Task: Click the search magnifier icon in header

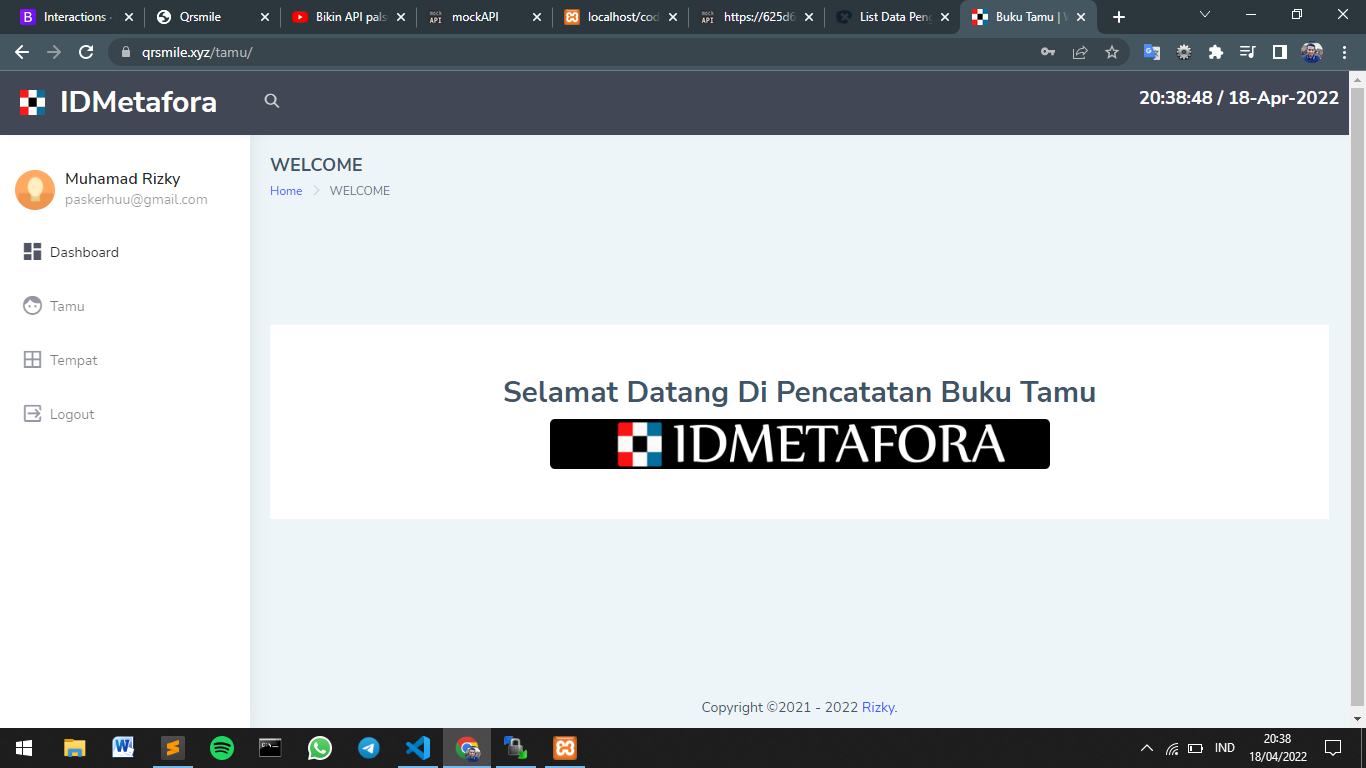Action: [271, 101]
